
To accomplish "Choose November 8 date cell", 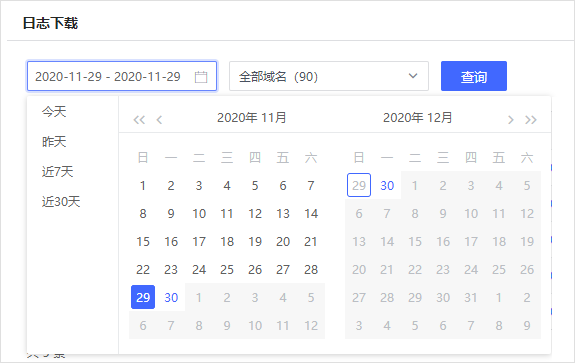I will coord(143,213).
